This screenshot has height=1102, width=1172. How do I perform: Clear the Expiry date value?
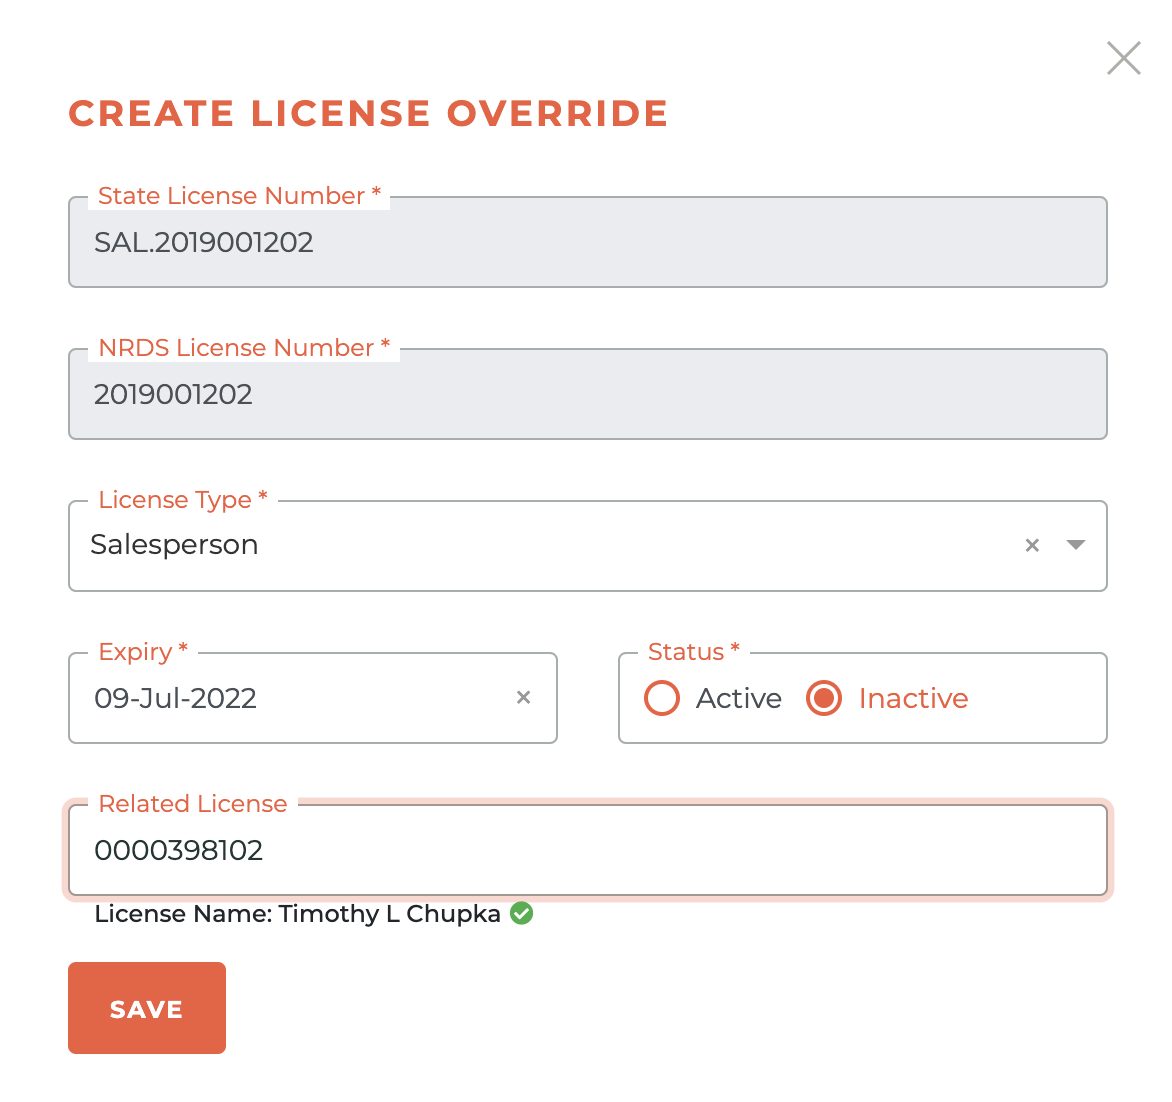[523, 698]
